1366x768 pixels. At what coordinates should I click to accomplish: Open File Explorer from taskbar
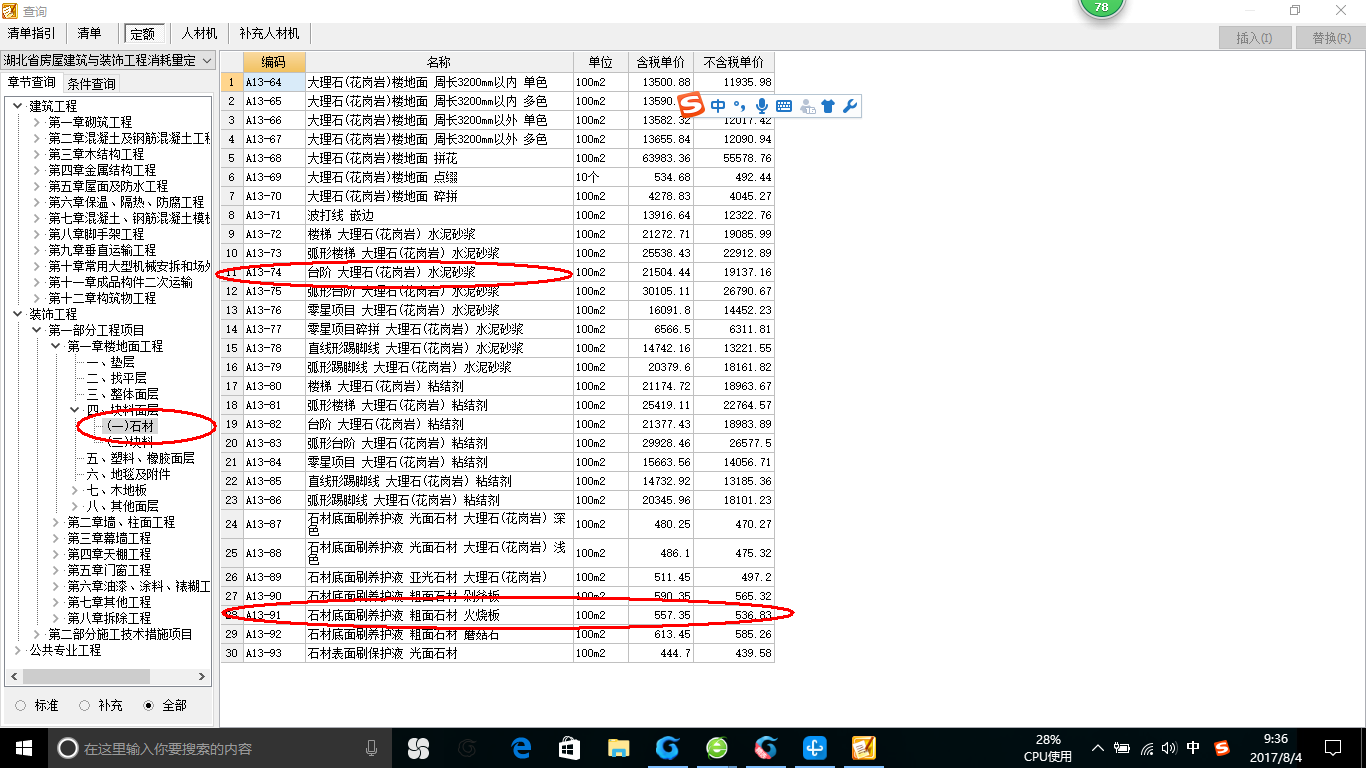tap(619, 748)
